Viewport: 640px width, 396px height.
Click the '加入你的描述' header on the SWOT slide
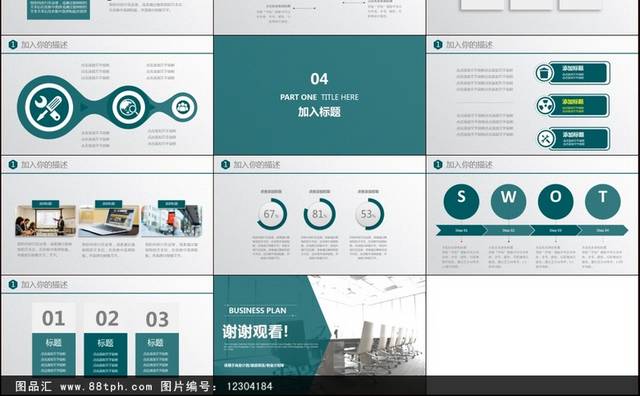coord(469,165)
